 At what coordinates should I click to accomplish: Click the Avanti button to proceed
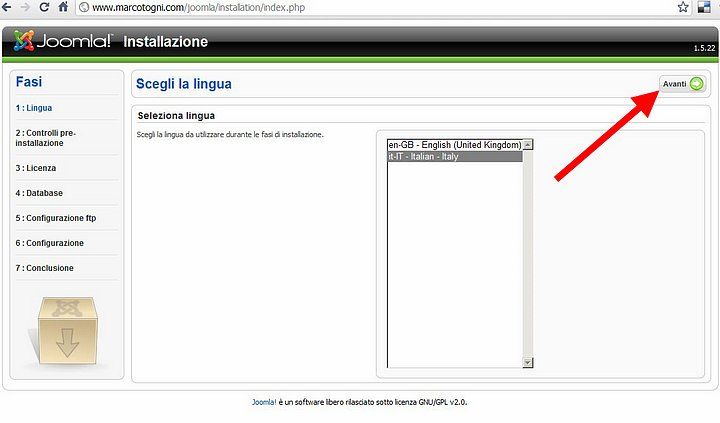pos(683,84)
